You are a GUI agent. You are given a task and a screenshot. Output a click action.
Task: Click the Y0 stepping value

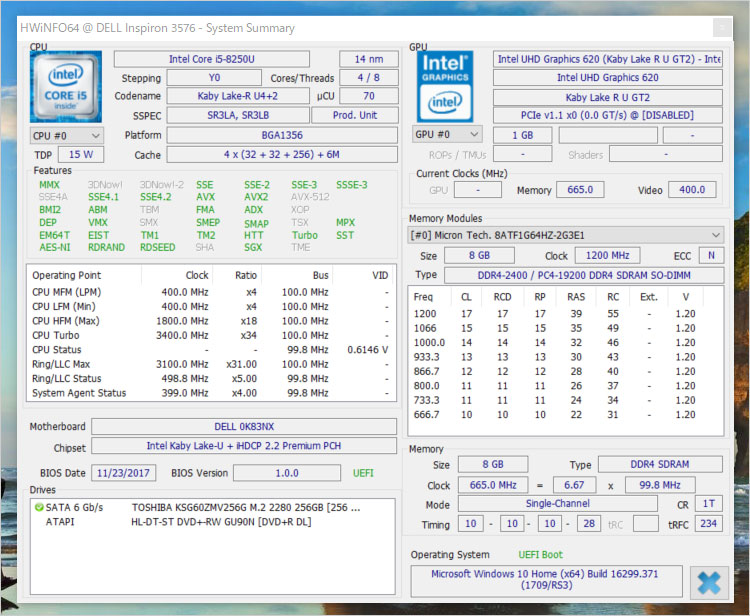(x=214, y=77)
